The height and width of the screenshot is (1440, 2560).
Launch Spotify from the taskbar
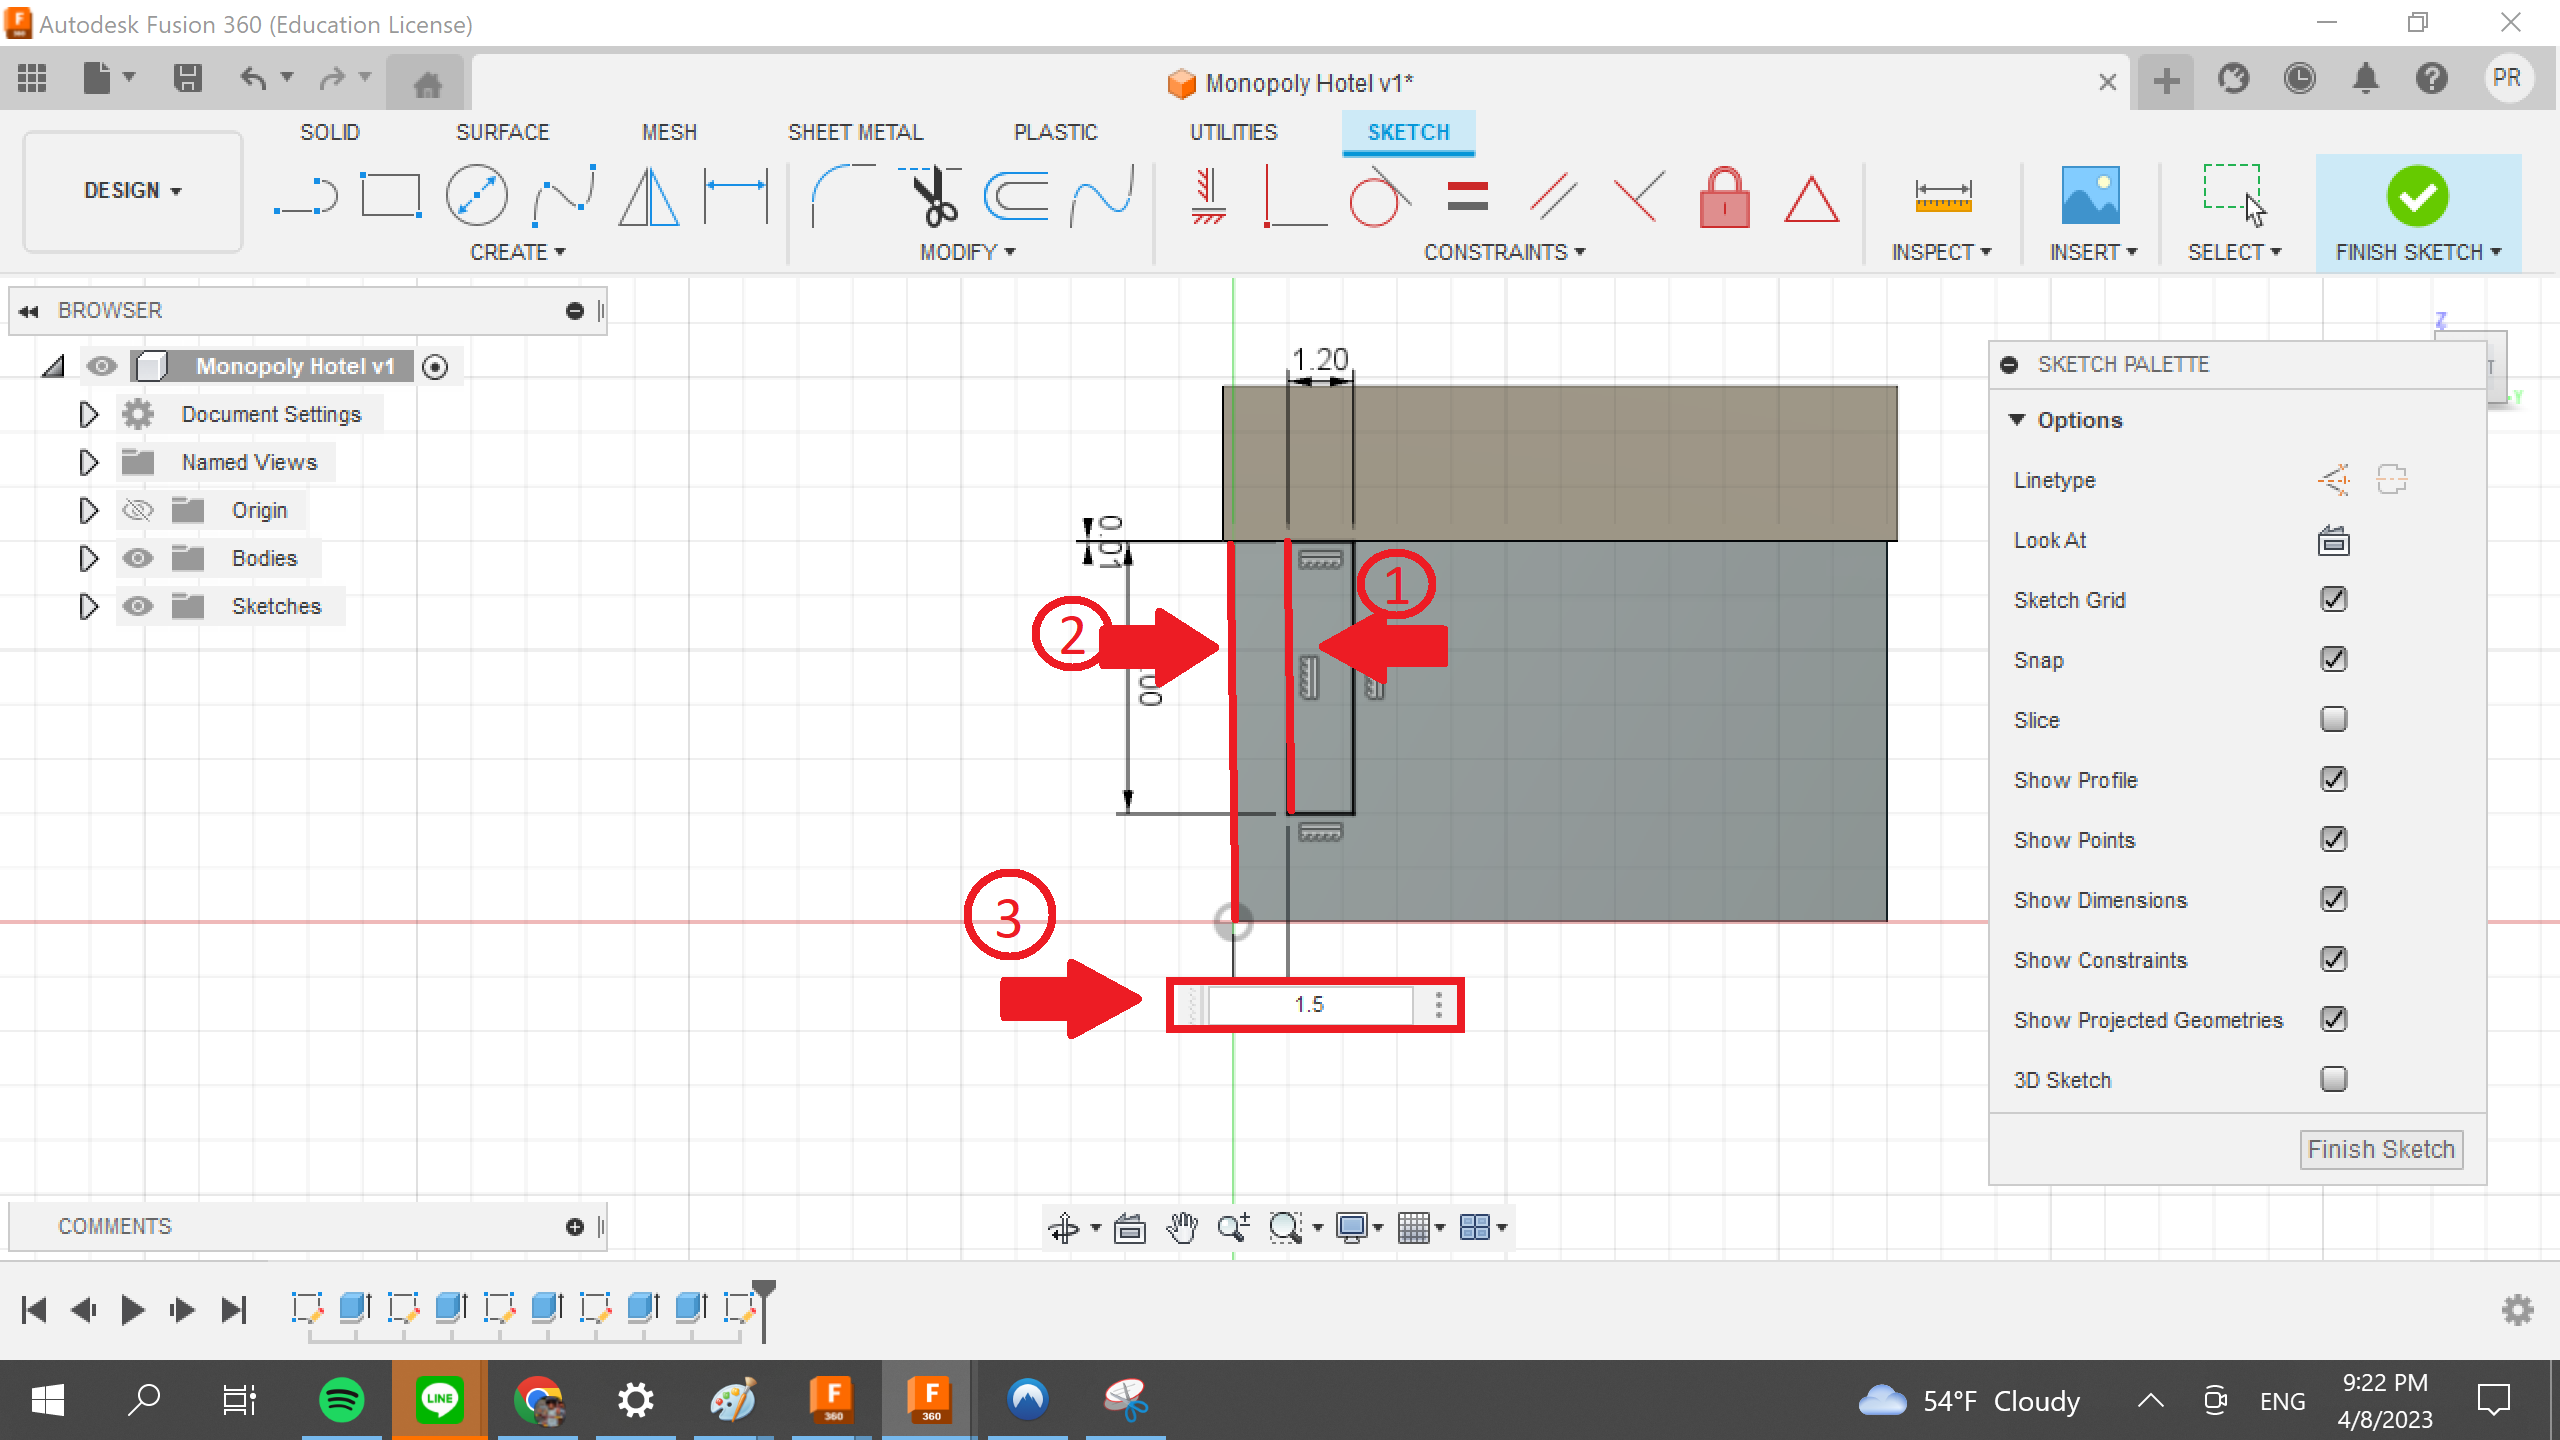coord(340,1400)
